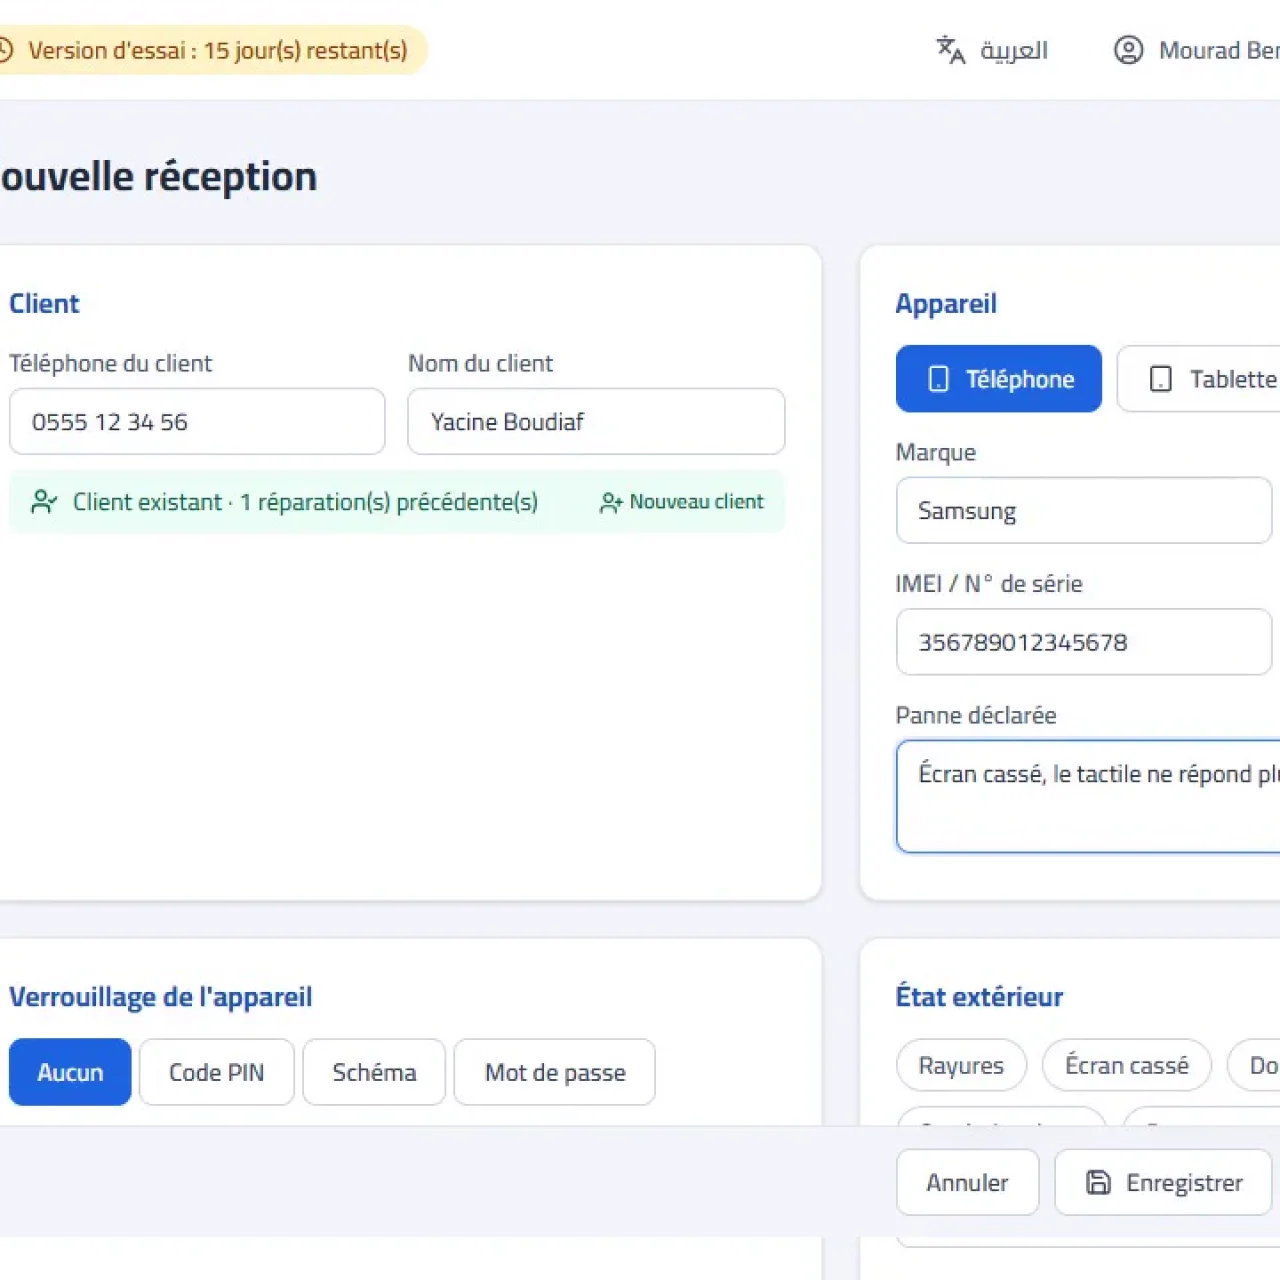Choose Mot de passe lock type

pyautogui.click(x=555, y=1072)
